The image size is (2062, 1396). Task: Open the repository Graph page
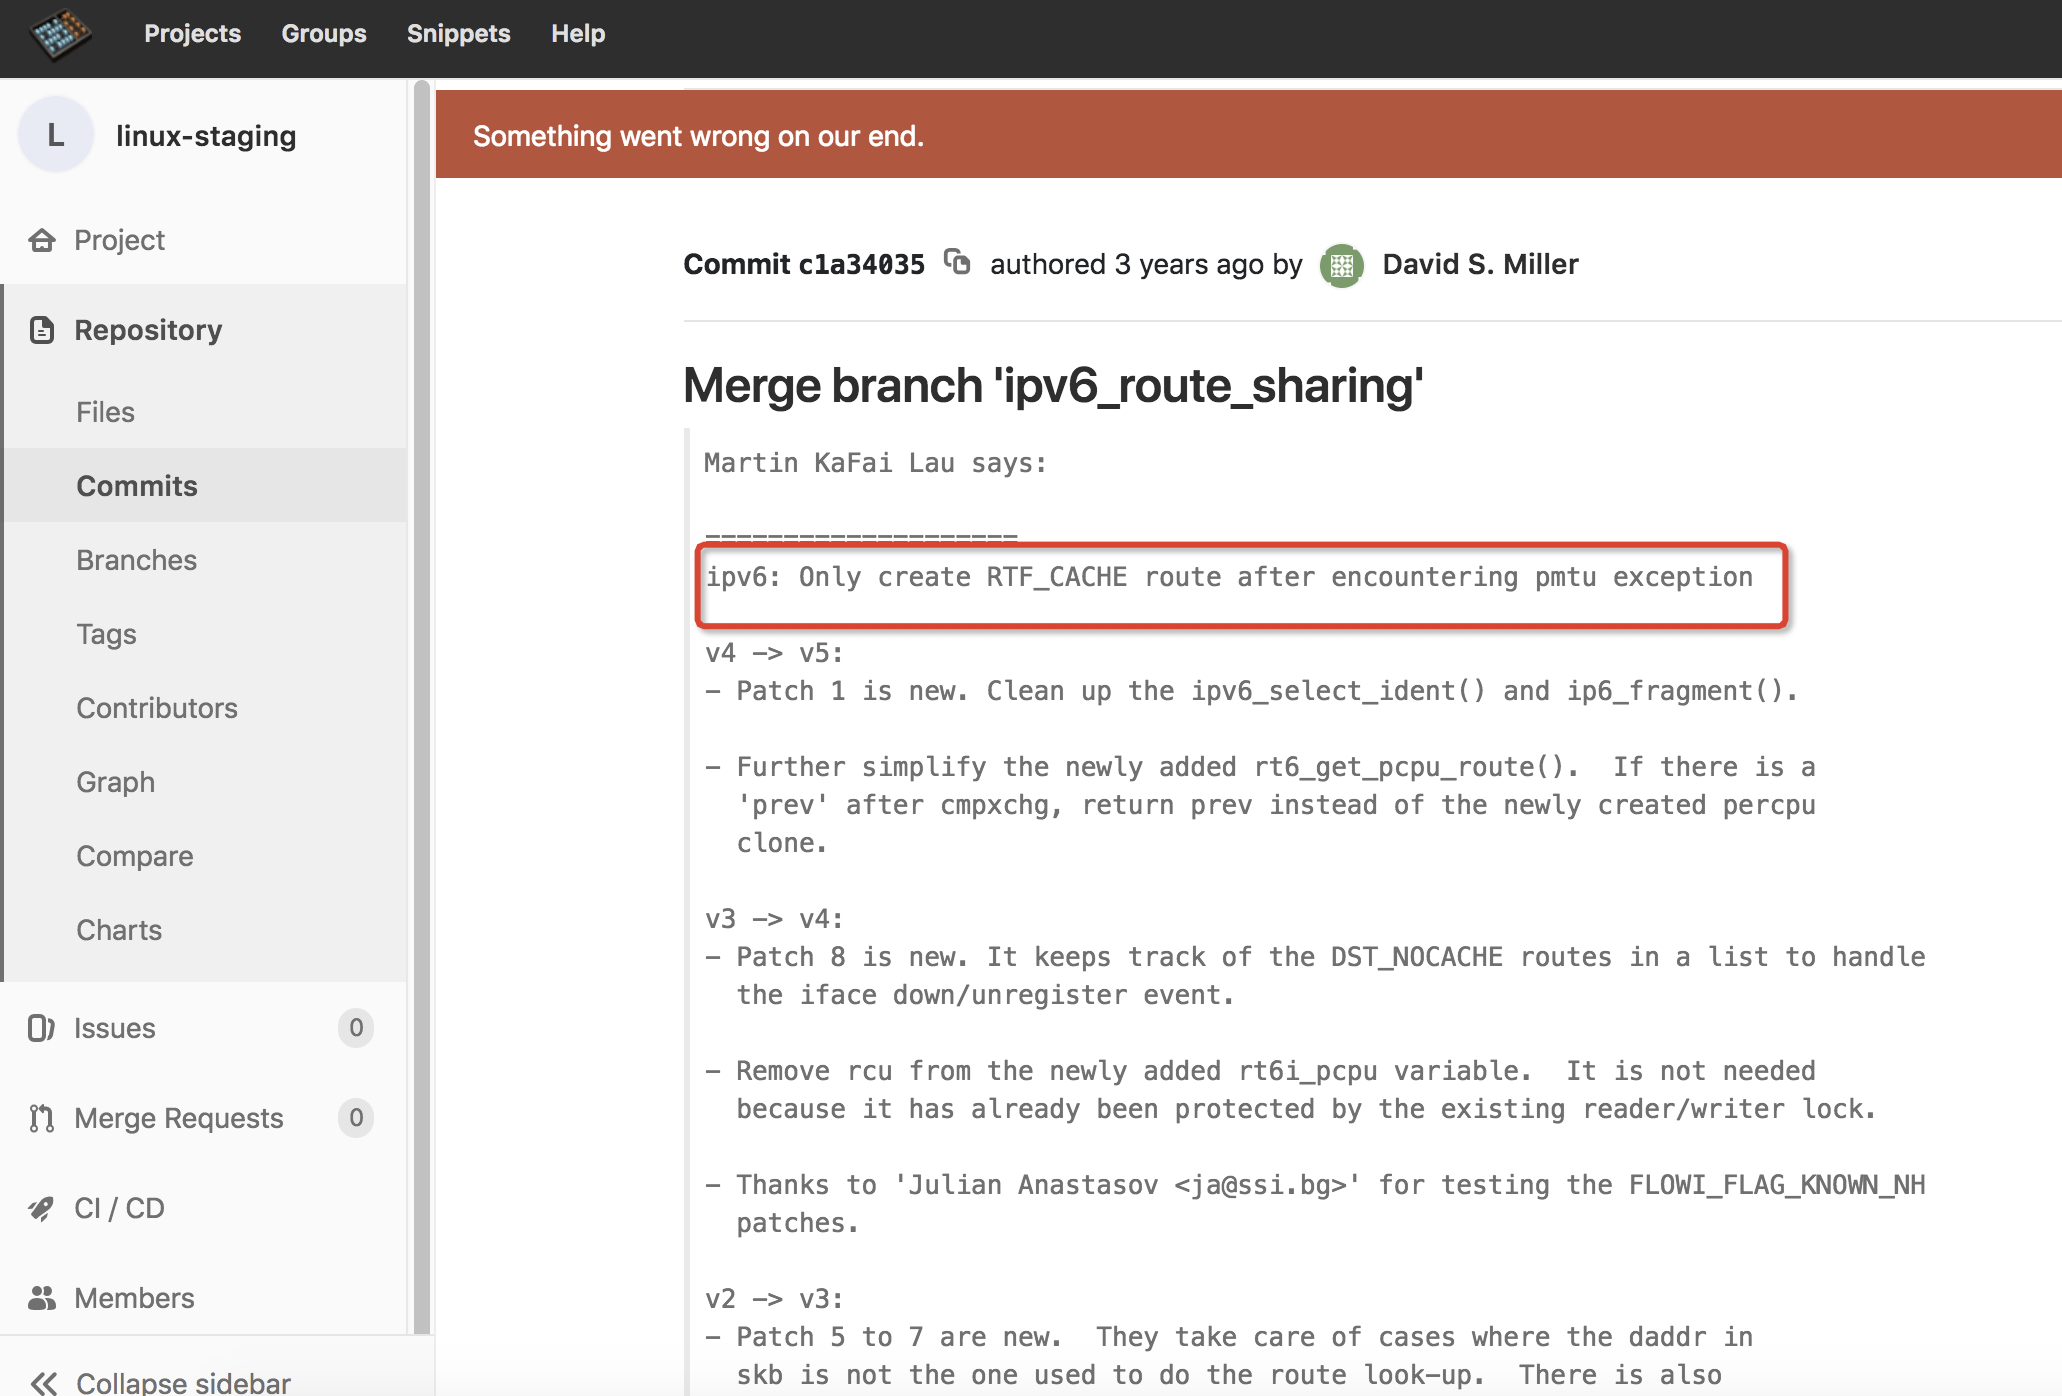click(115, 782)
